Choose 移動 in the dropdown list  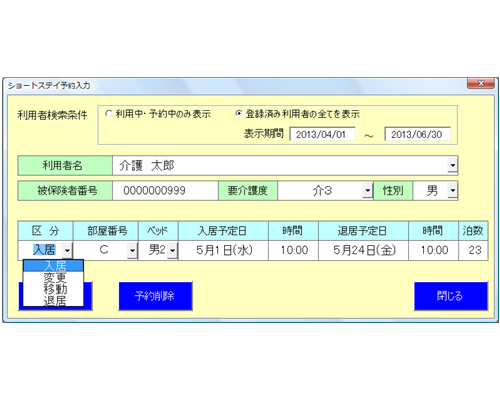[53, 289]
